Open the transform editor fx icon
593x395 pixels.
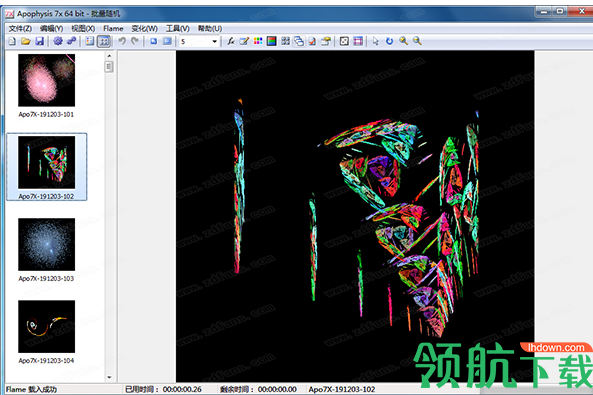[231, 41]
